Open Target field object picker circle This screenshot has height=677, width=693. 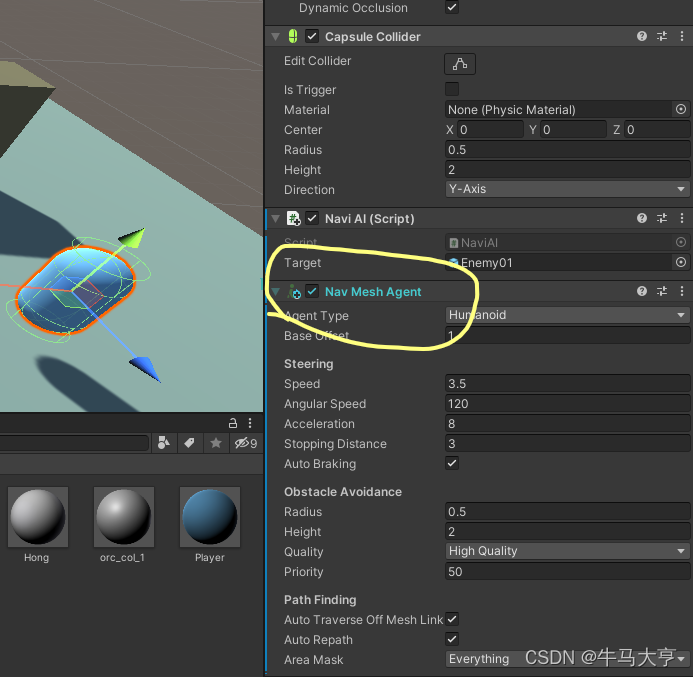pos(681,262)
